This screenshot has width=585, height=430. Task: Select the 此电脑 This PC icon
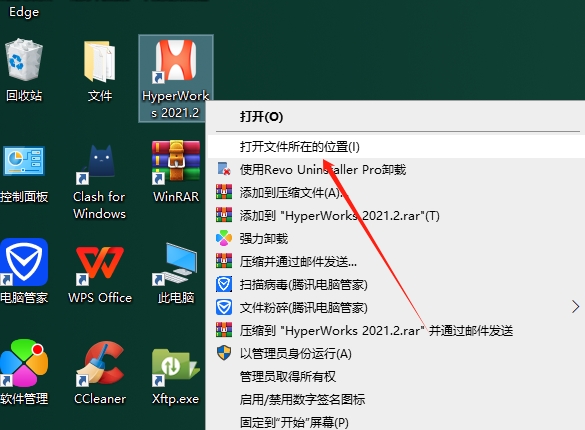point(176,273)
